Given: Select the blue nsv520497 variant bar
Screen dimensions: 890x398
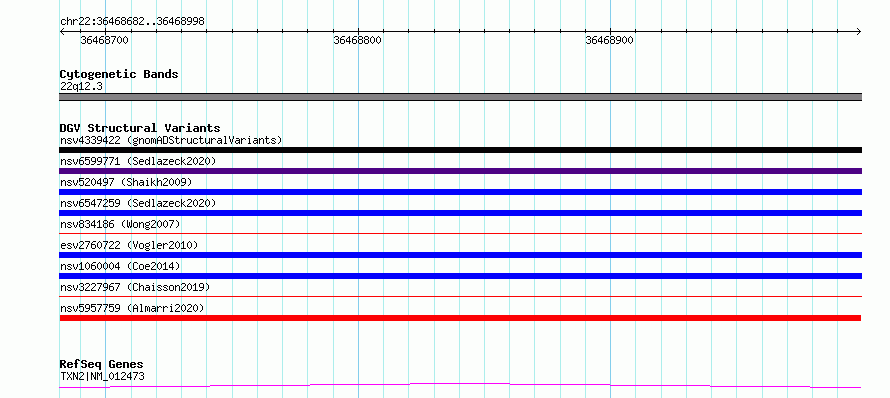Looking at the screenshot, I should click(x=460, y=192).
